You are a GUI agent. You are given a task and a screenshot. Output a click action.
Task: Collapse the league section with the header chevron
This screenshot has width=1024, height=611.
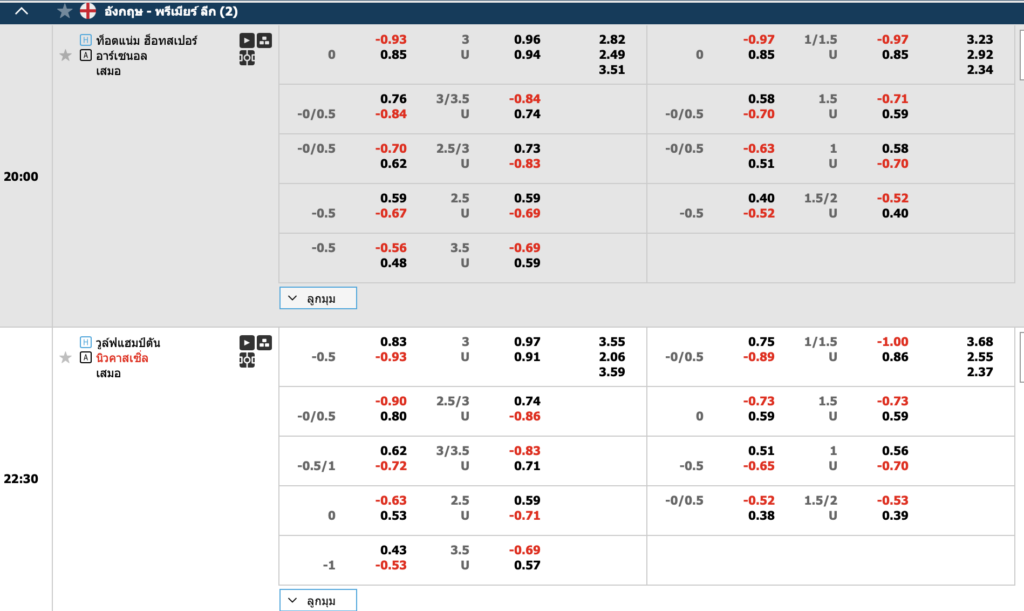22,11
